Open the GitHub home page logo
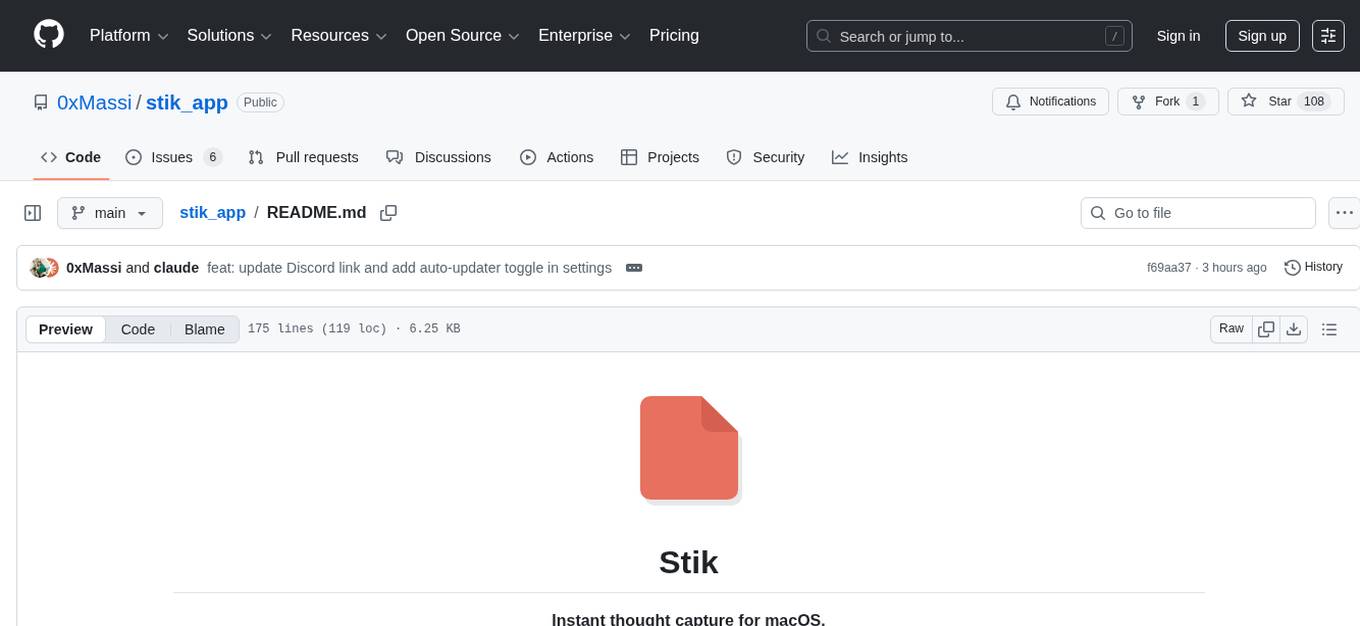Image resolution: width=1360 pixels, height=626 pixels. pos(48,35)
